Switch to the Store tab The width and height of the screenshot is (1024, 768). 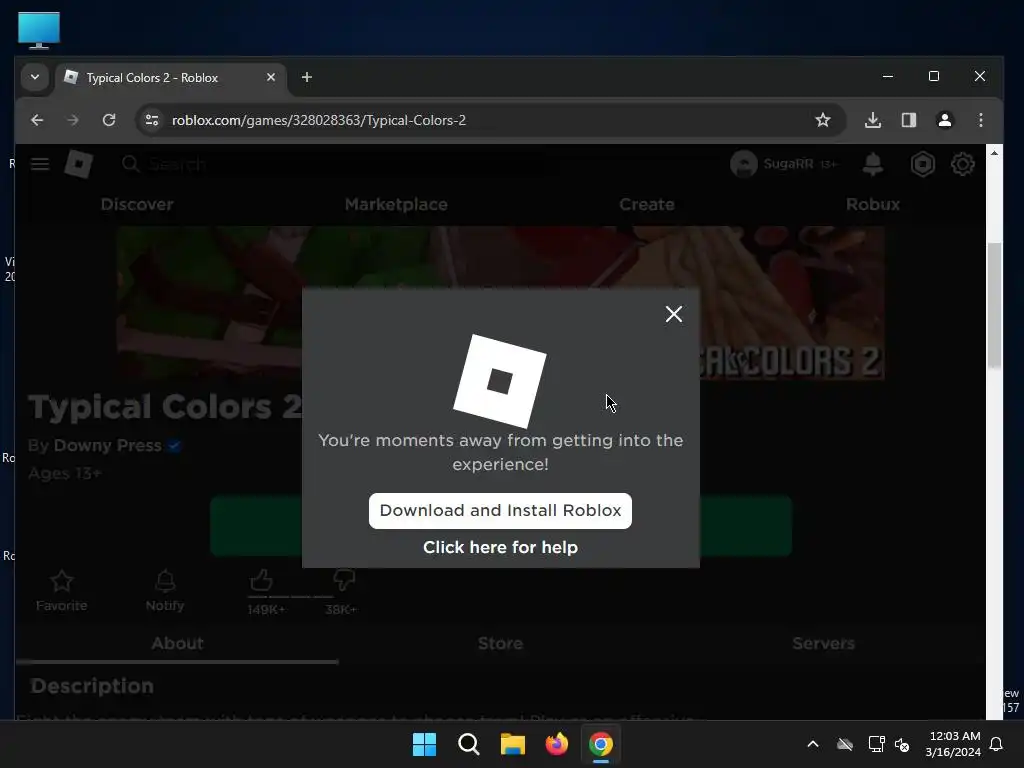tap(500, 643)
